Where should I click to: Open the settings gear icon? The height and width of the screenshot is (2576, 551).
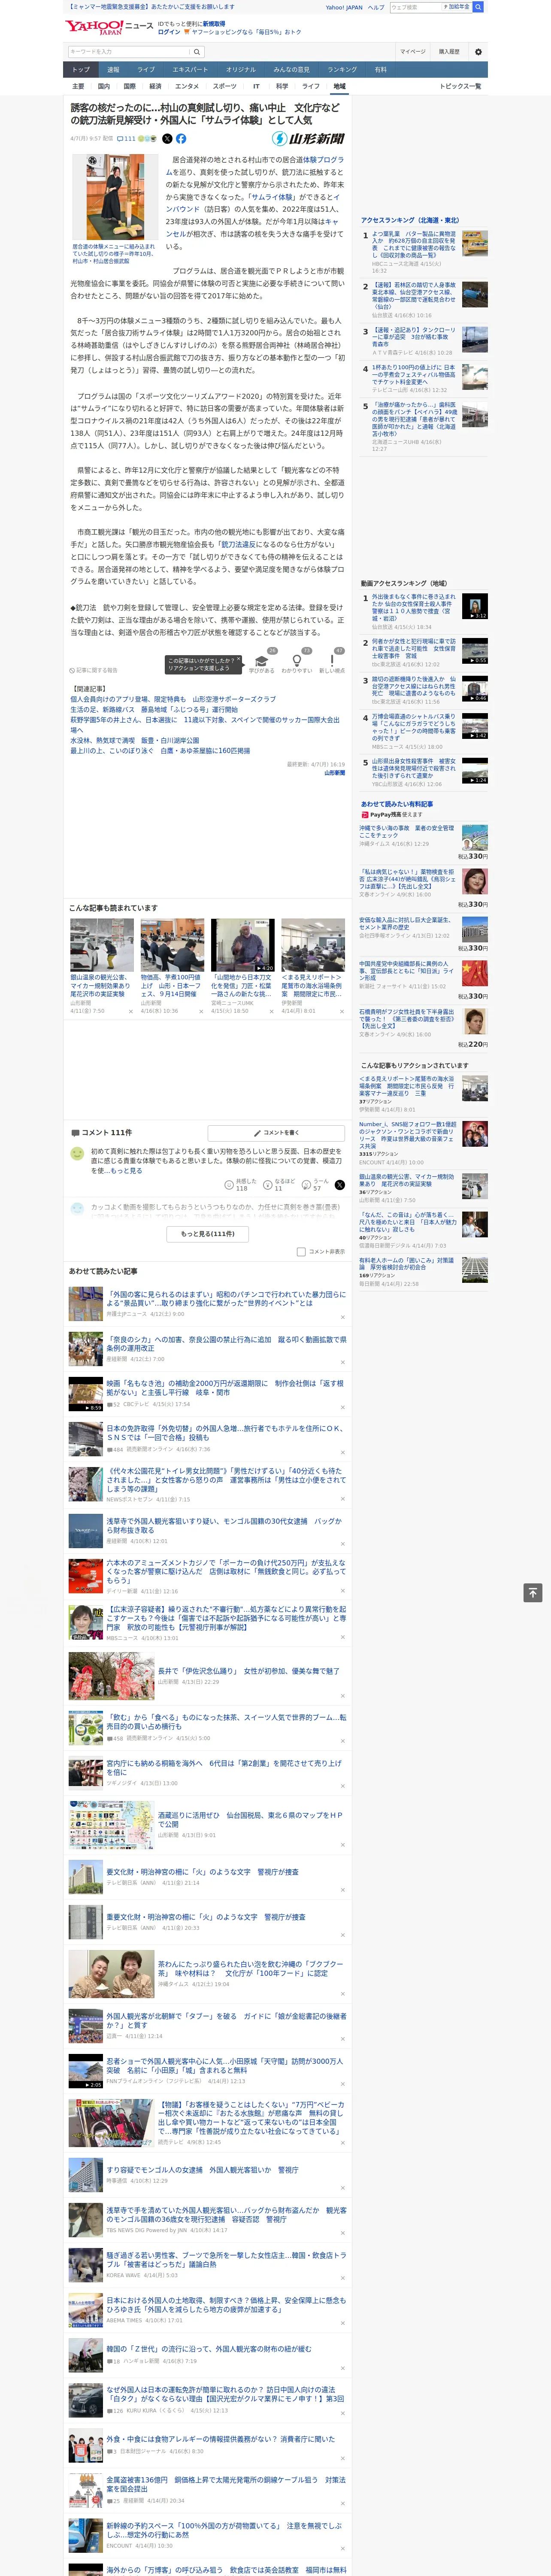478,51
